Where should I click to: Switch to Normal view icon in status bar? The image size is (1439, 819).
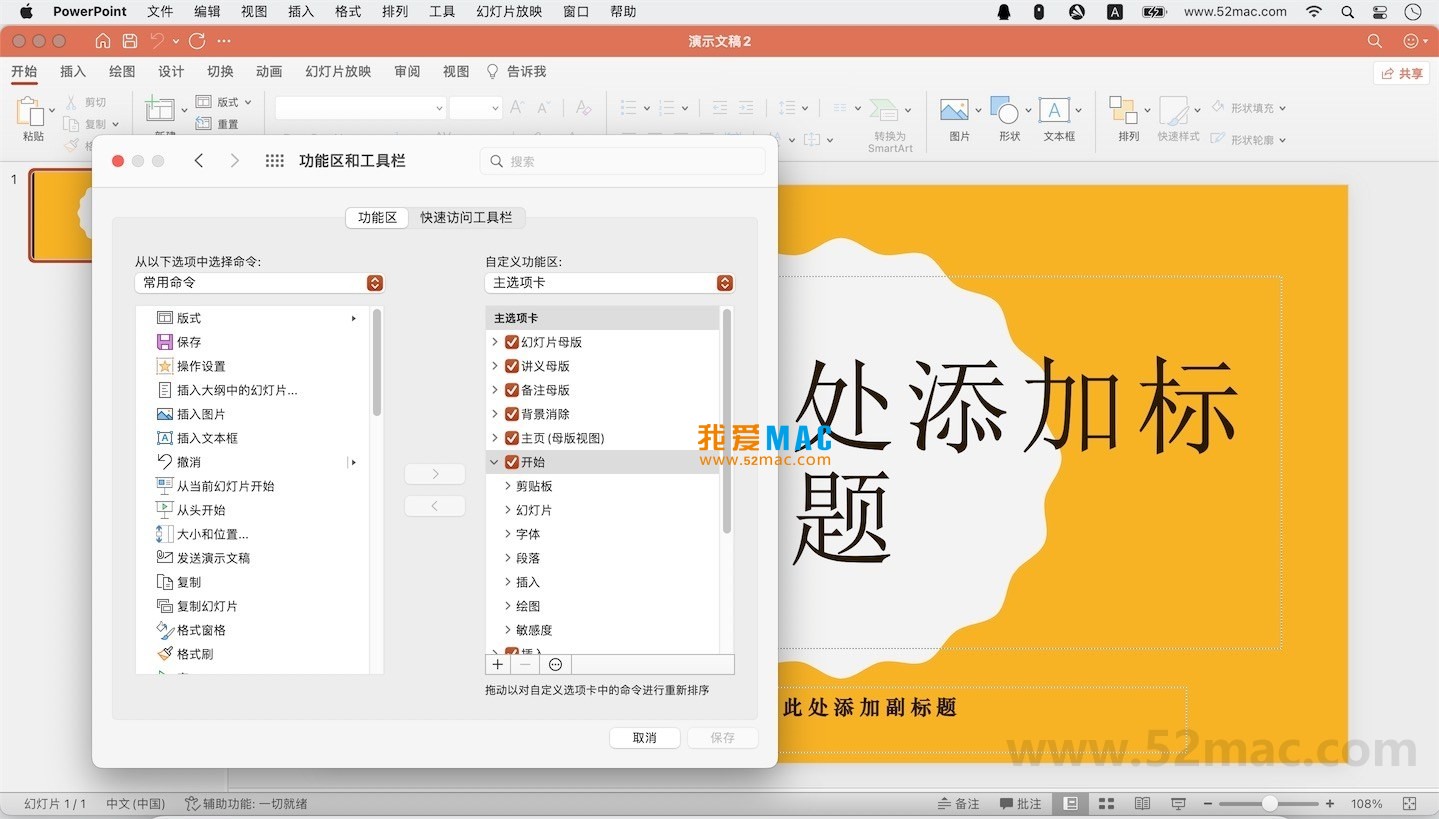[x=1071, y=803]
